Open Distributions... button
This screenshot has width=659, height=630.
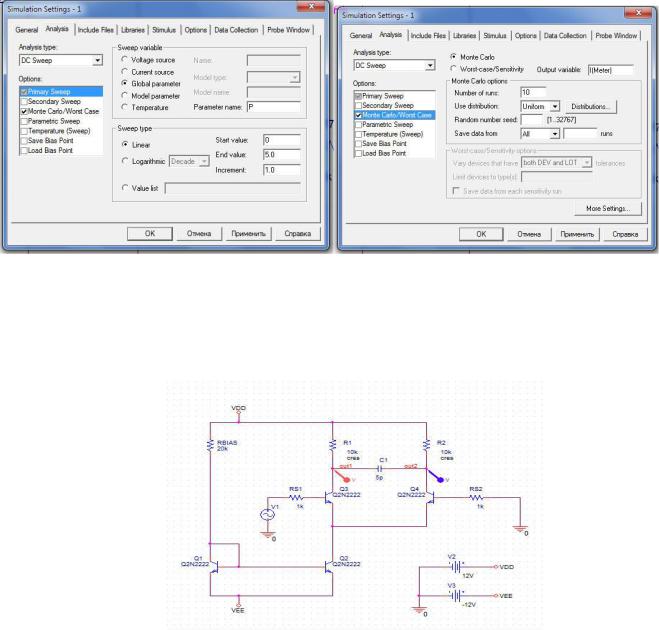pos(590,106)
